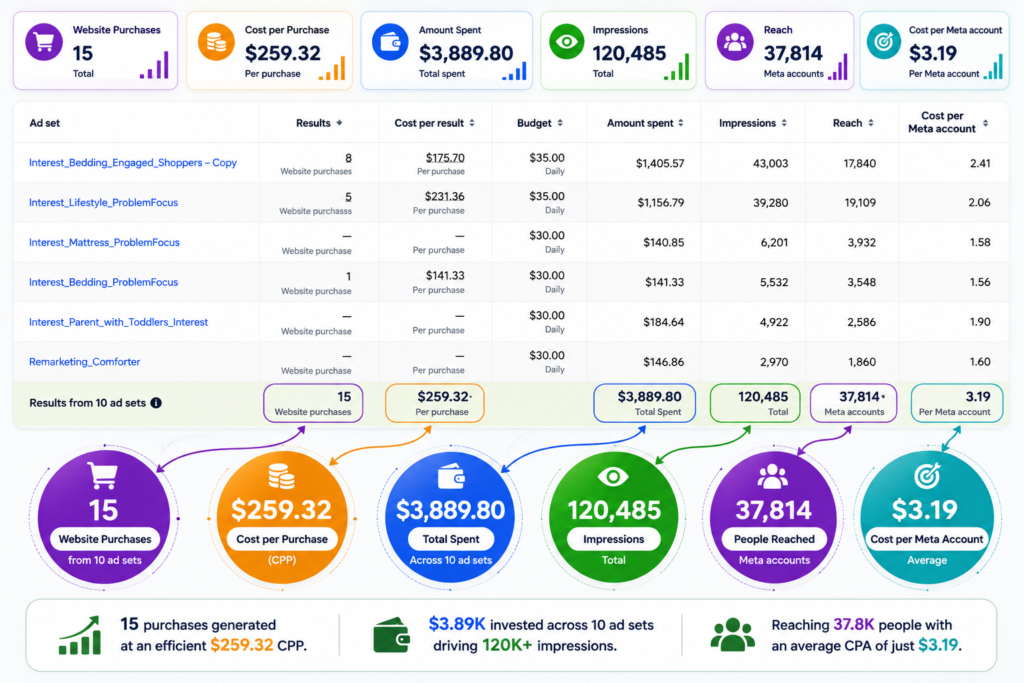
Task: Open the Interest_Bedding_ProblemFocus ad set
Action: point(103,282)
